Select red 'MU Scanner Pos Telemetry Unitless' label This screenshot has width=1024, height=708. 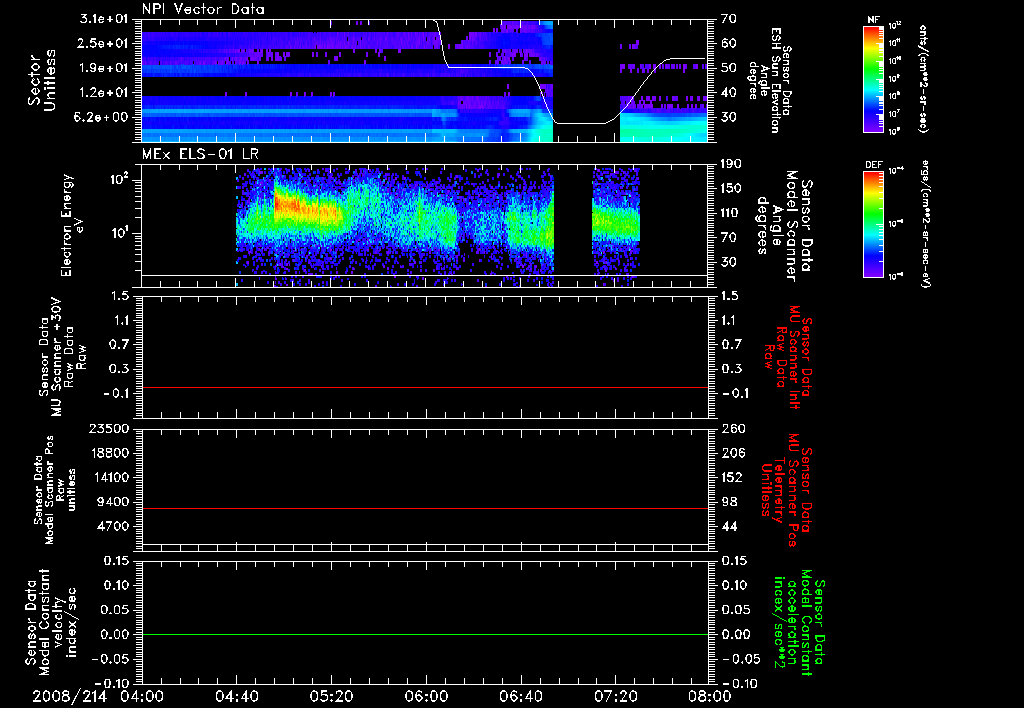point(786,490)
